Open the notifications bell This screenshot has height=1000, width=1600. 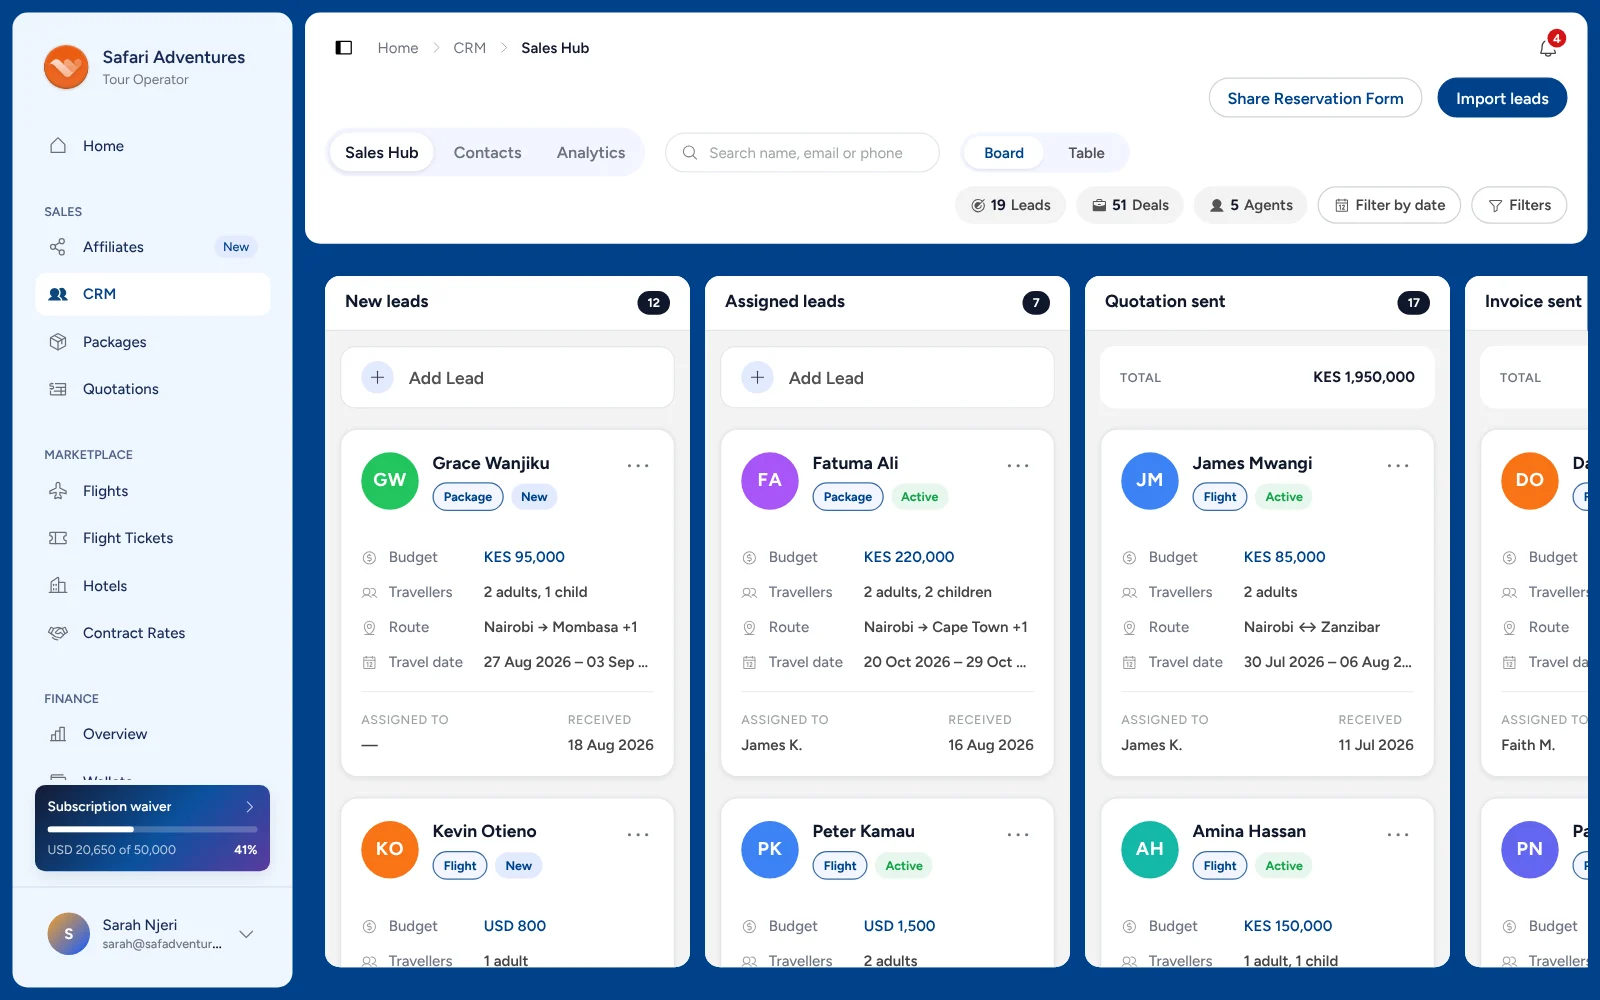point(1548,47)
